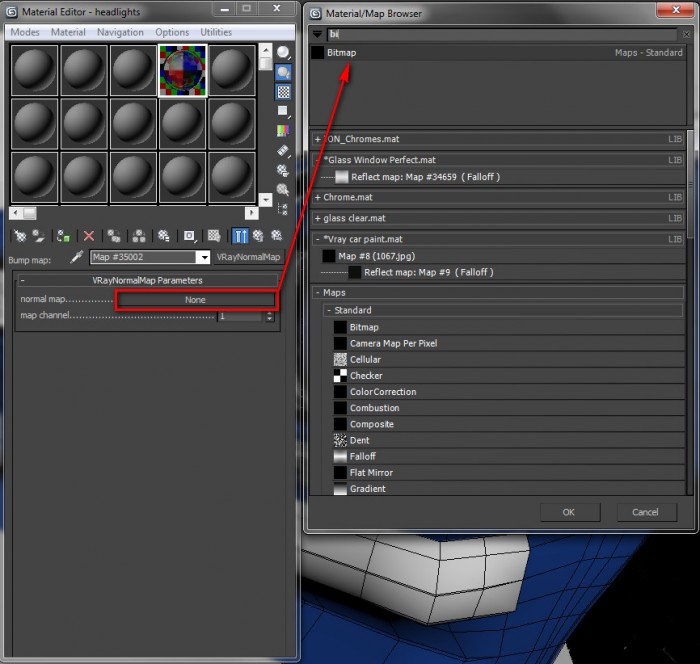Open Material Editor Options icon
Image resolution: width=700 pixels, height=664 pixels.
(283, 170)
